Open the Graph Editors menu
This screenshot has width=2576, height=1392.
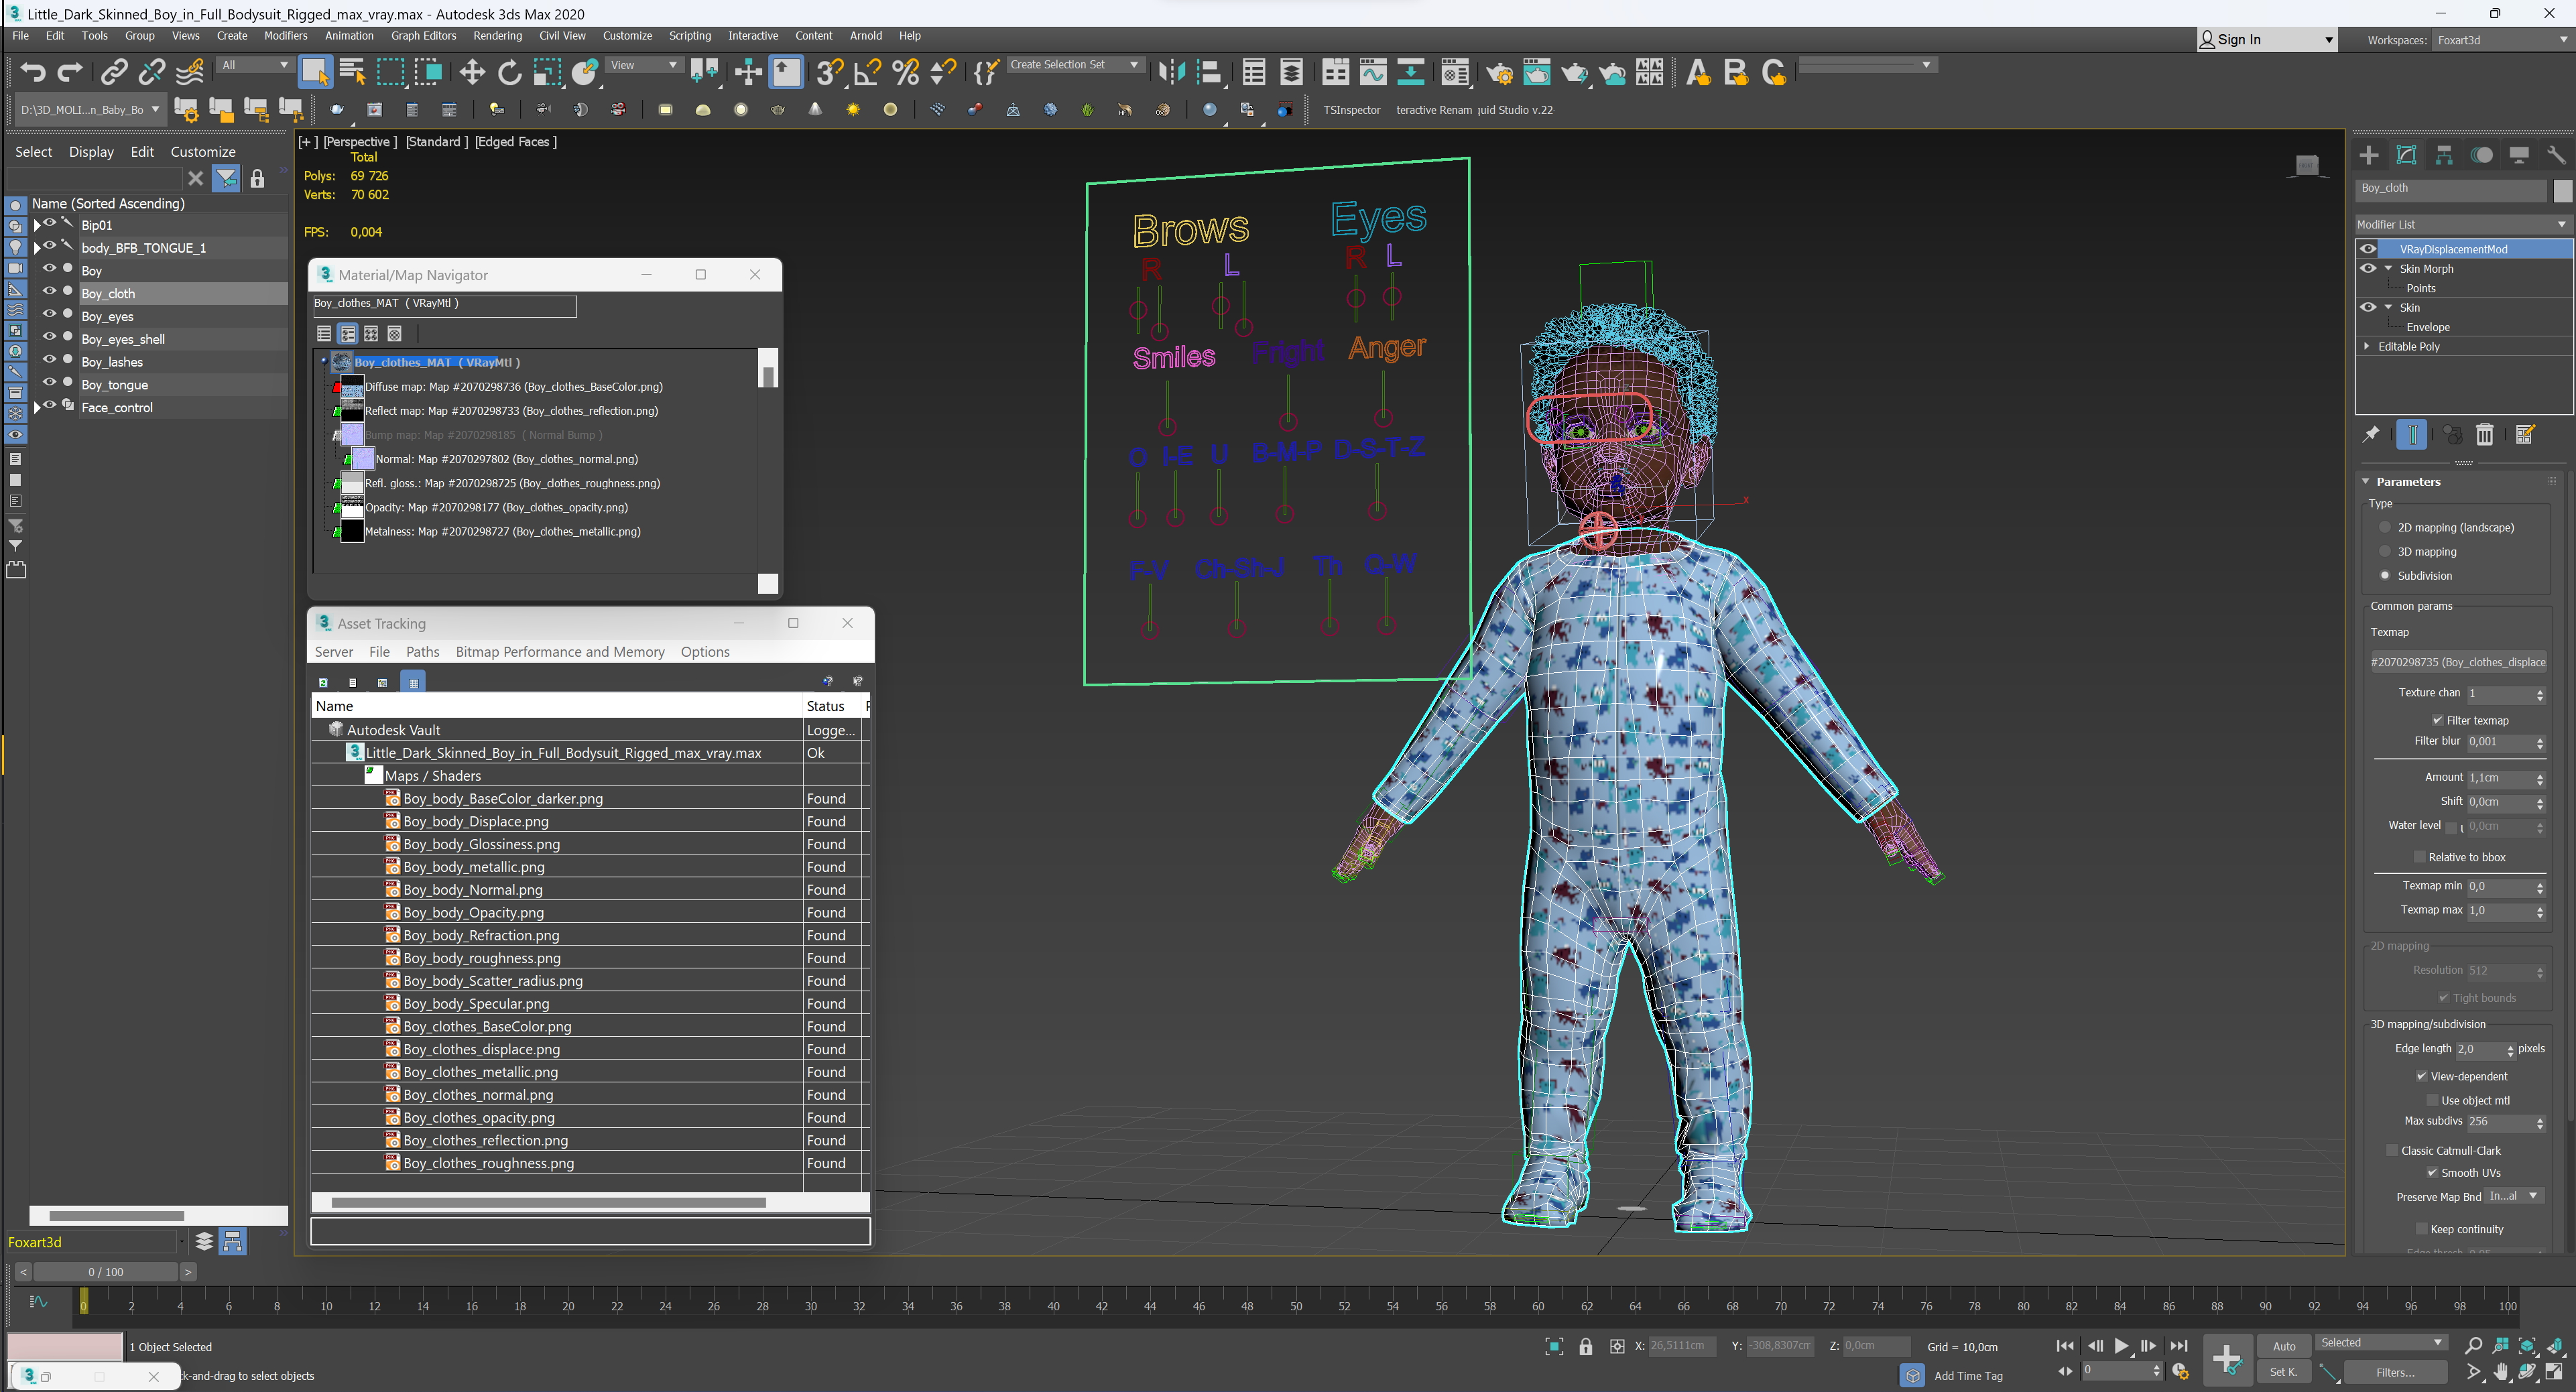pyautogui.click(x=423, y=36)
